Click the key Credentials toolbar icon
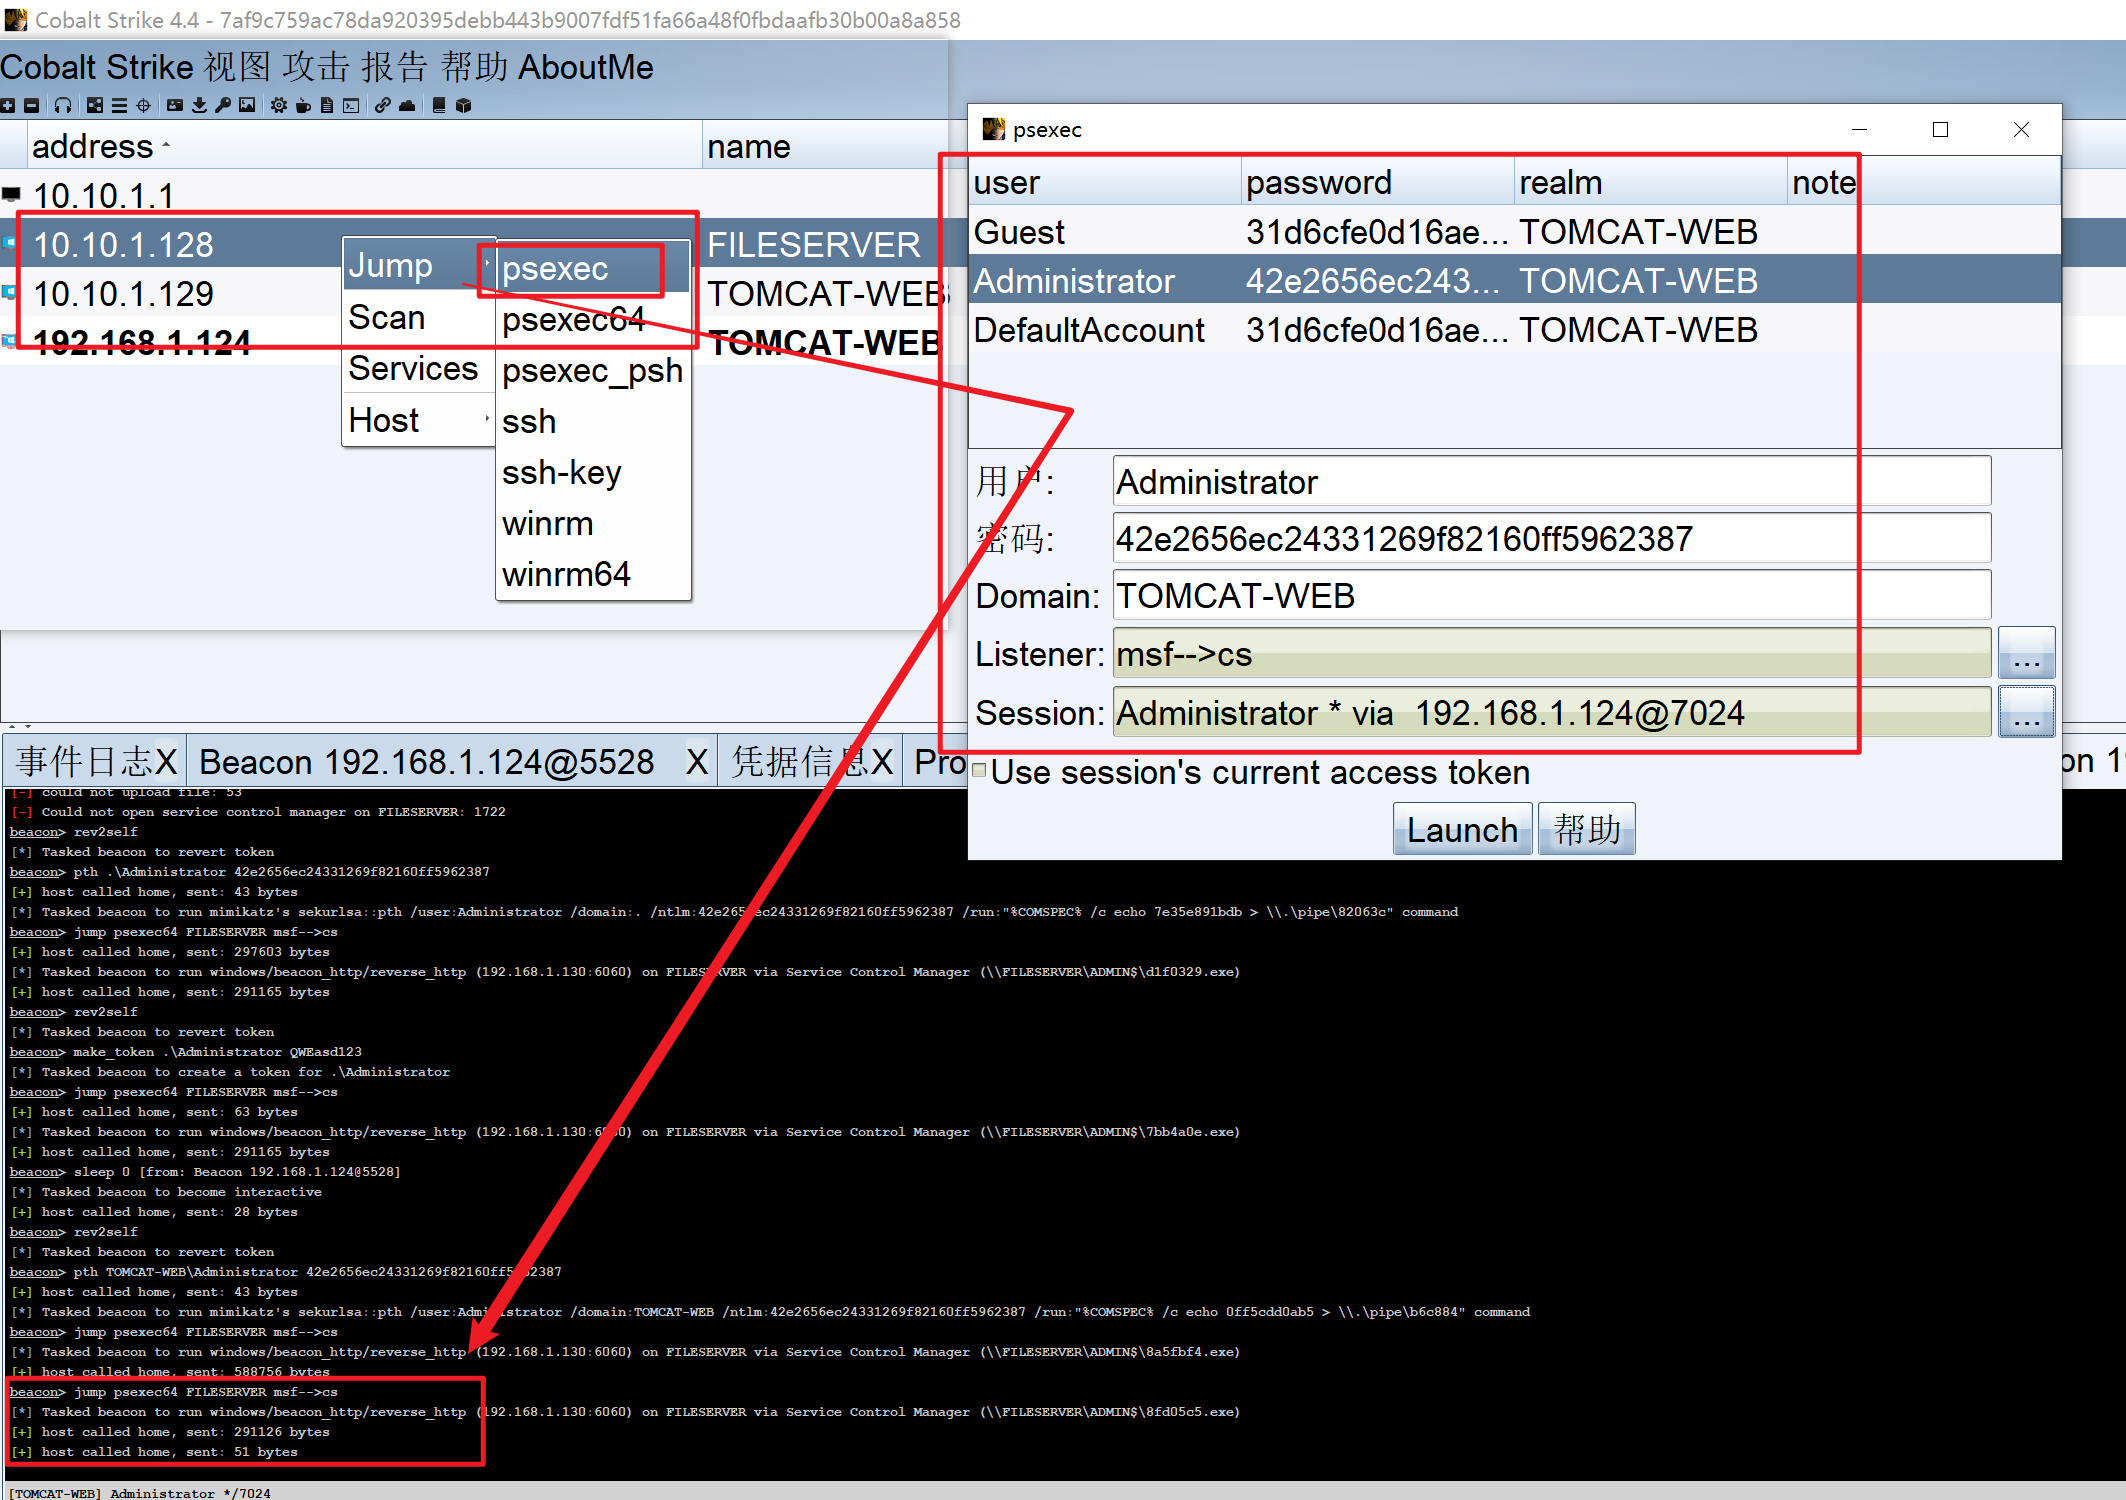Image resolution: width=2126 pixels, height=1500 pixels. click(223, 105)
